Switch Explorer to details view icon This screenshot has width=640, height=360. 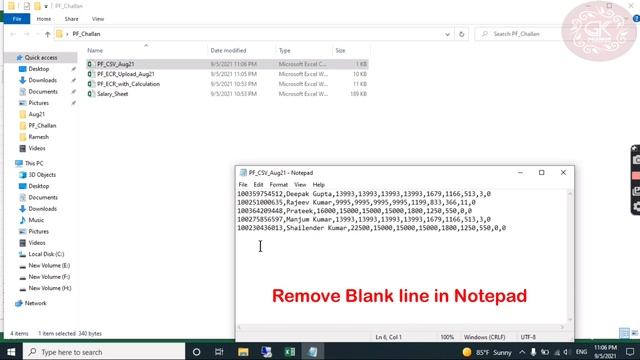[x=624, y=333]
